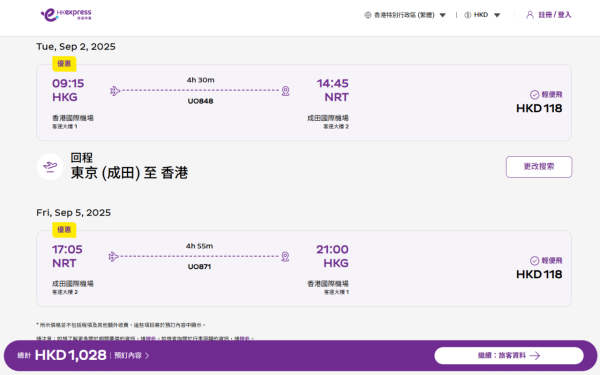Open the 註冊 / 登入 sign-in link
The width and height of the screenshot is (600, 375).
(555, 15)
